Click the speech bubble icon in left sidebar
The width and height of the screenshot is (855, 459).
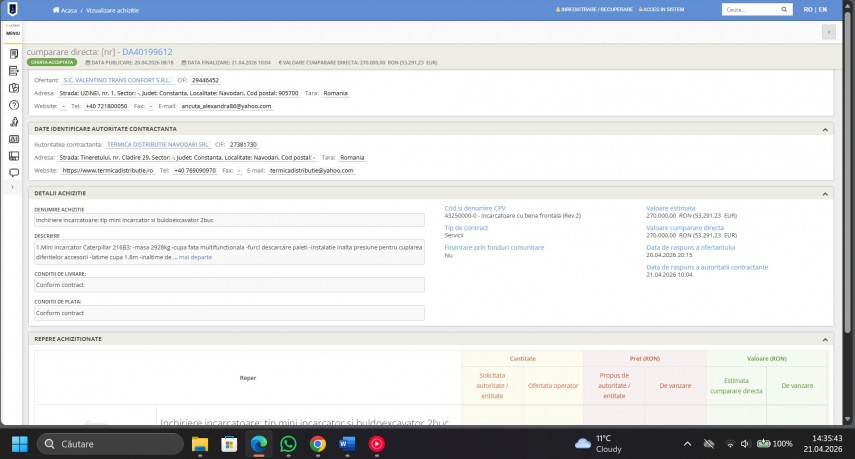(13, 172)
